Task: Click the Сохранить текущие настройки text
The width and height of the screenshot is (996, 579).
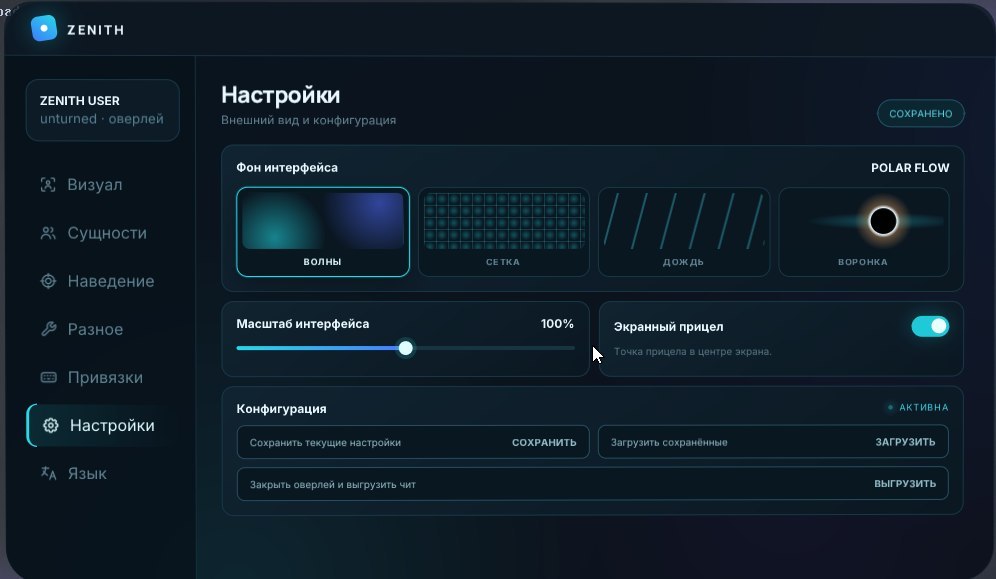Action: pos(325,443)
